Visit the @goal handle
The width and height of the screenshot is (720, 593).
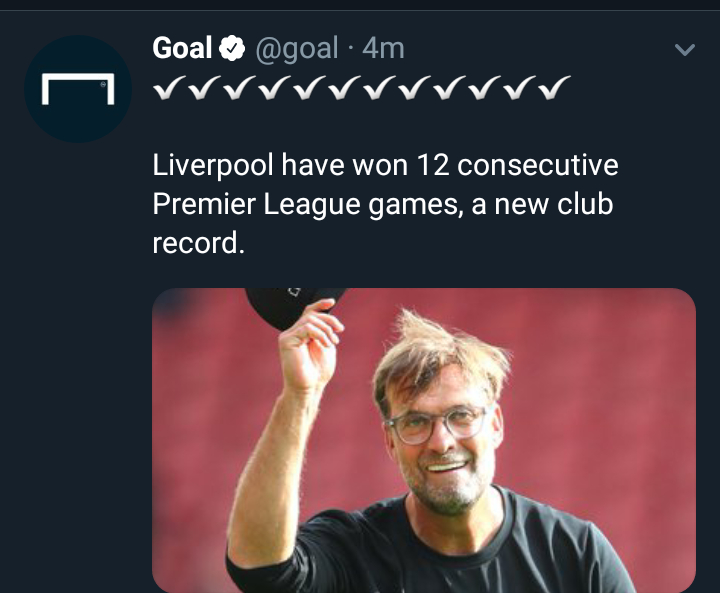coord(297,48)
